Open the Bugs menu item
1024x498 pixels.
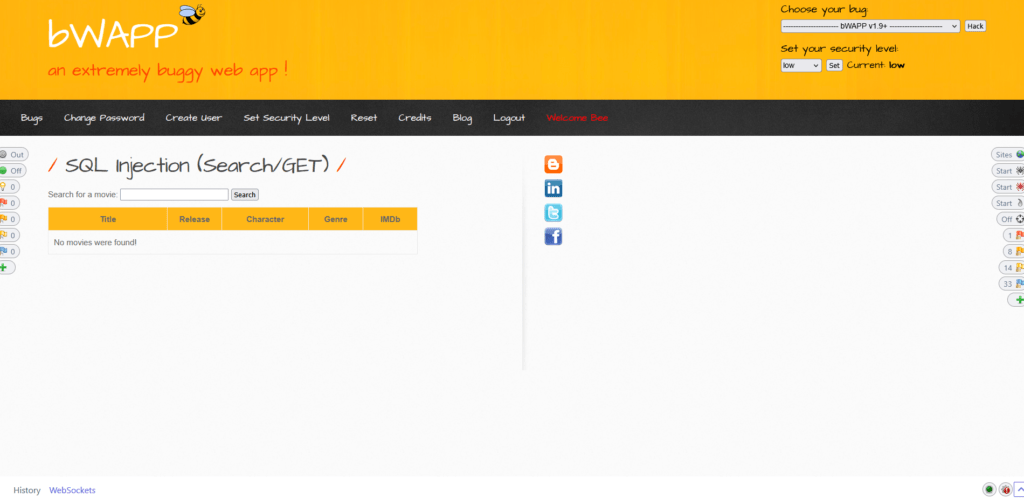pos(31,118)
